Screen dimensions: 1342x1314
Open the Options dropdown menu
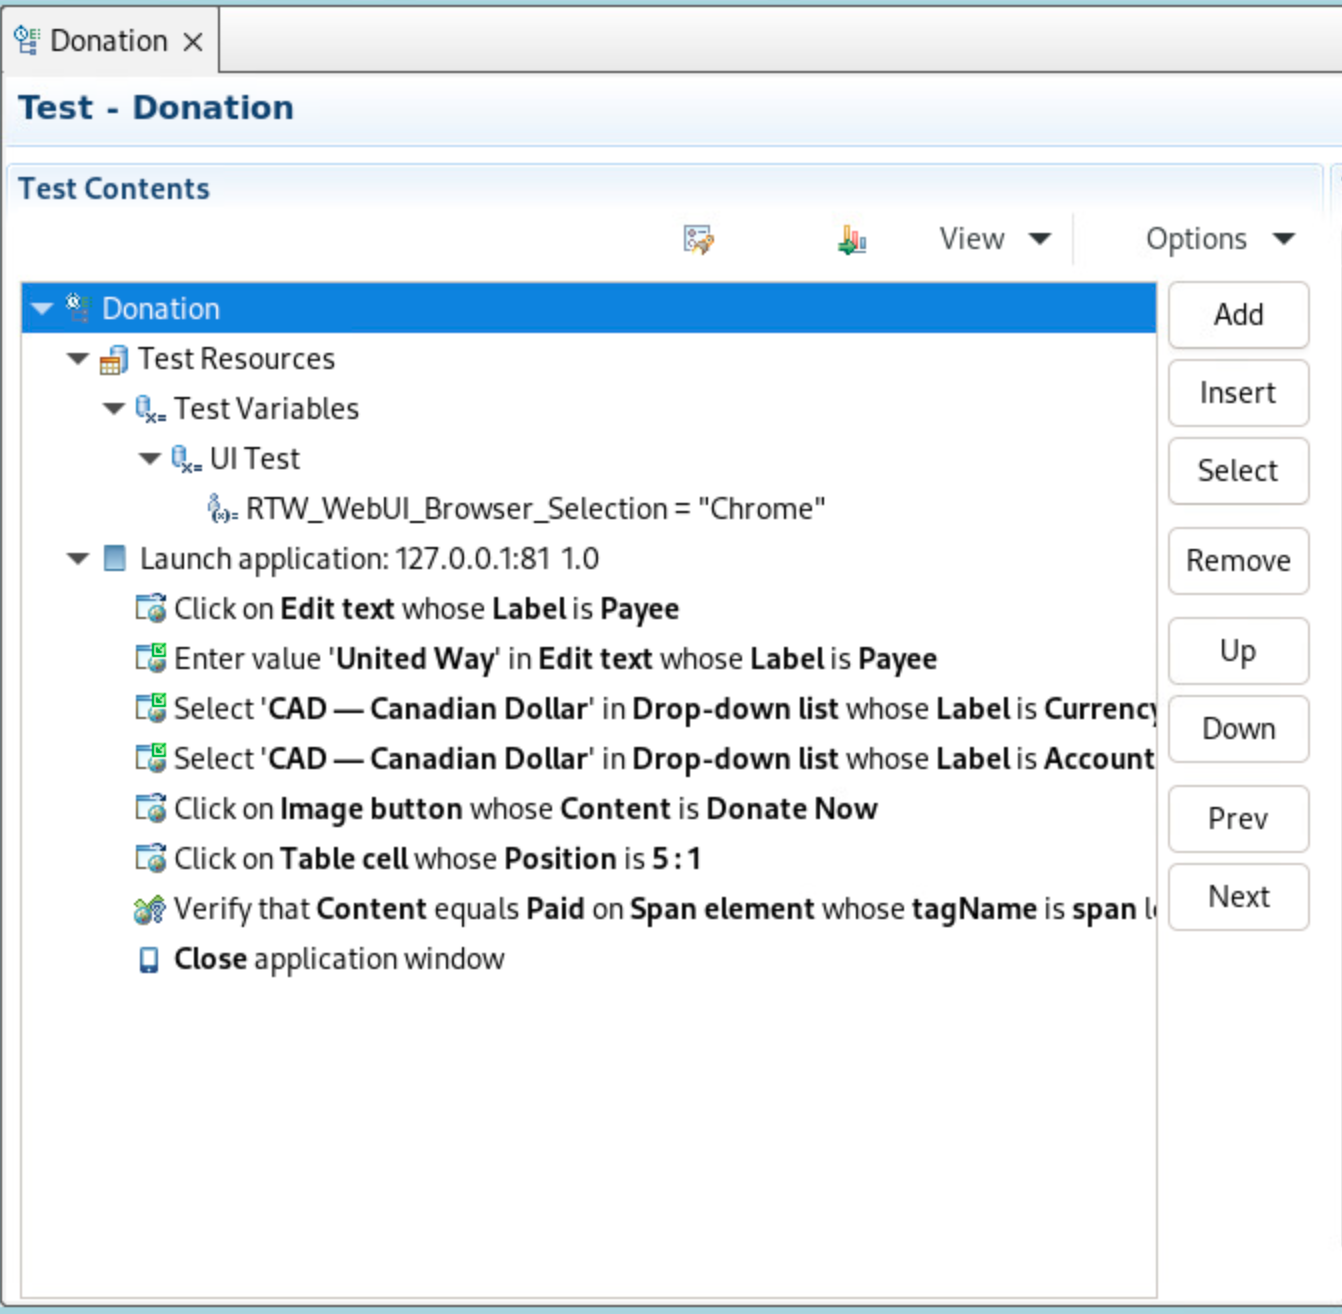pyautogui.click(x=1219, y=239)
